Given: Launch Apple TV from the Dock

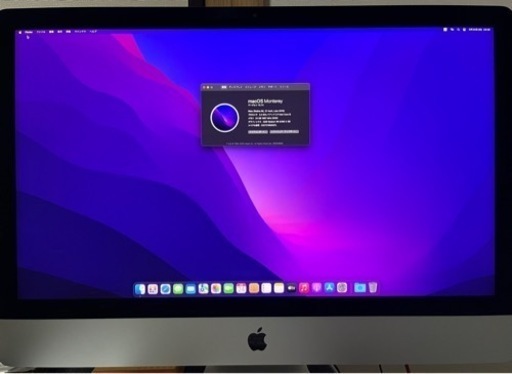Looking at the screenshot, I should [292, 288].
